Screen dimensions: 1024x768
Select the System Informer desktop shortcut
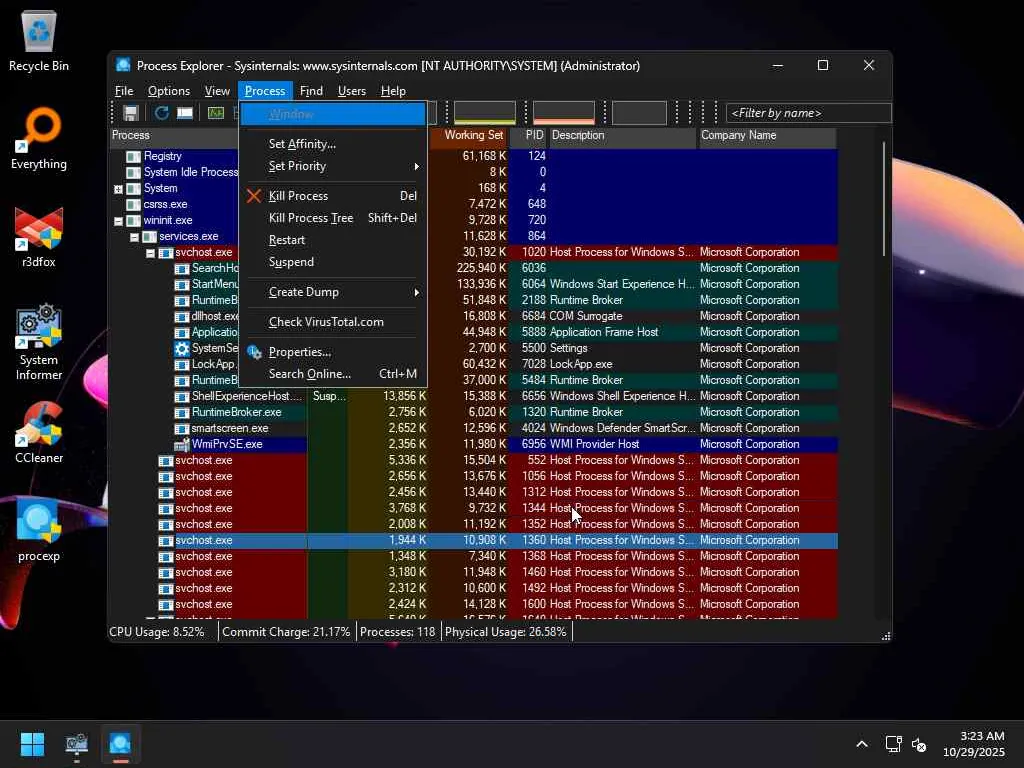pyautogui.click(x=39, y=342)
